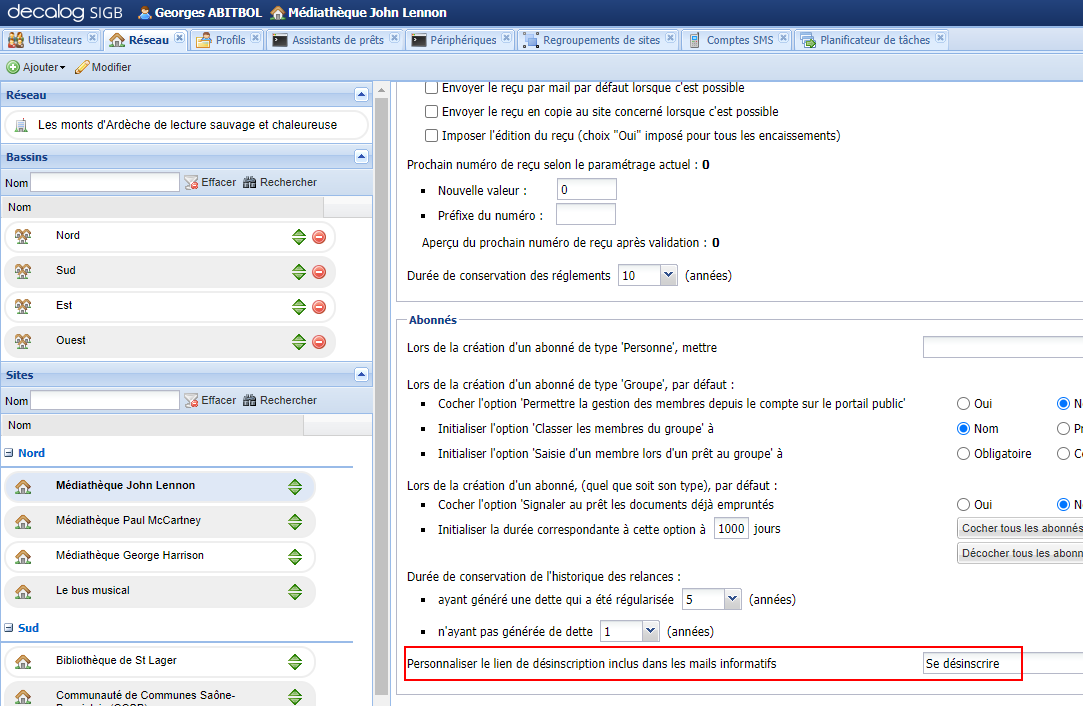Viewport: 1083px width, 706px height.
Task: Click the reorder arrows for Le bus musical
Action: (x=295, y=592)
